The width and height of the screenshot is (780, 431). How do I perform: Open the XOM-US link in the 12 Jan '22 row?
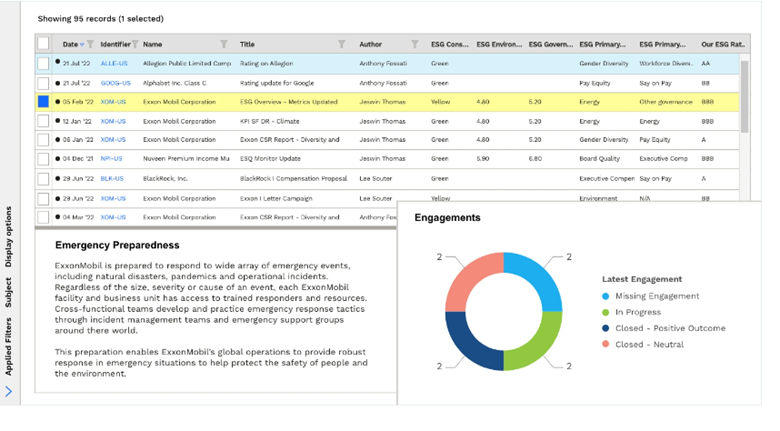click(x=113, y=121)
